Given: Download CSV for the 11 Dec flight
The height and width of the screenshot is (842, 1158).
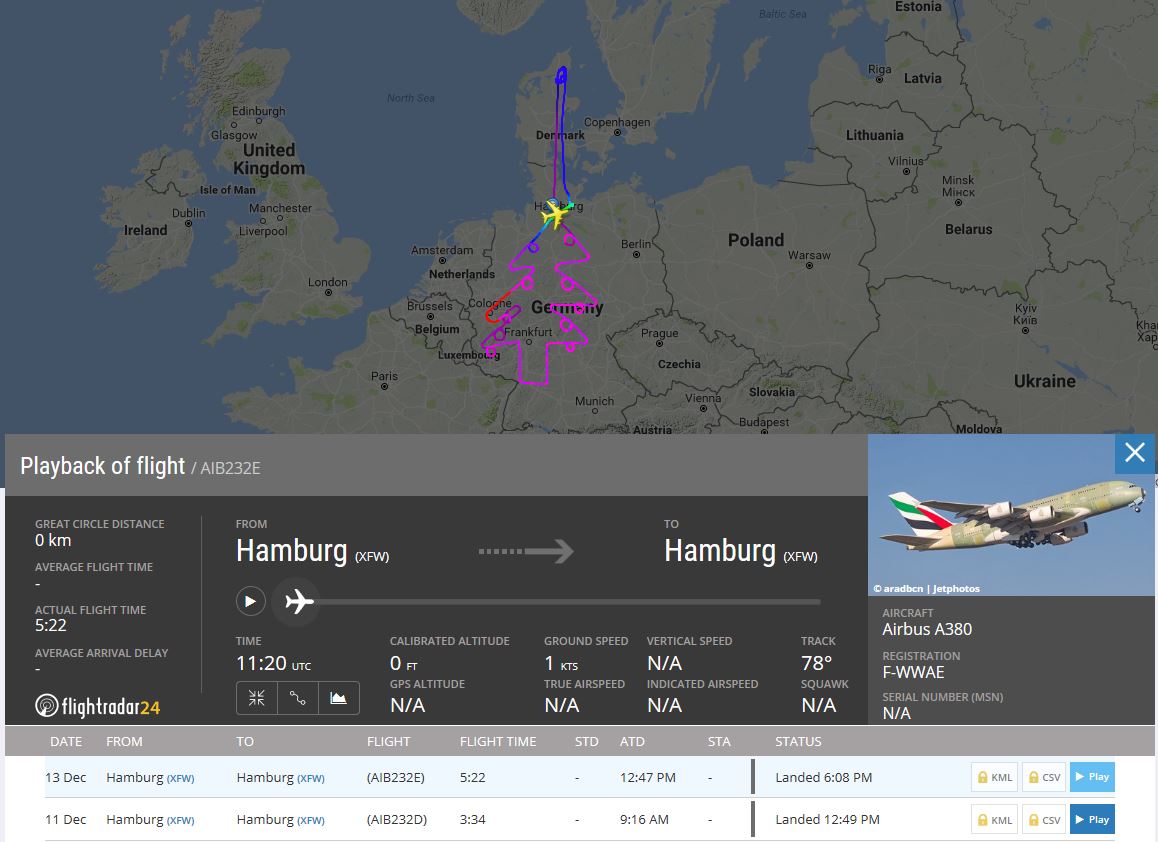Looking at the screenshot, I should tap(1044, 819).
